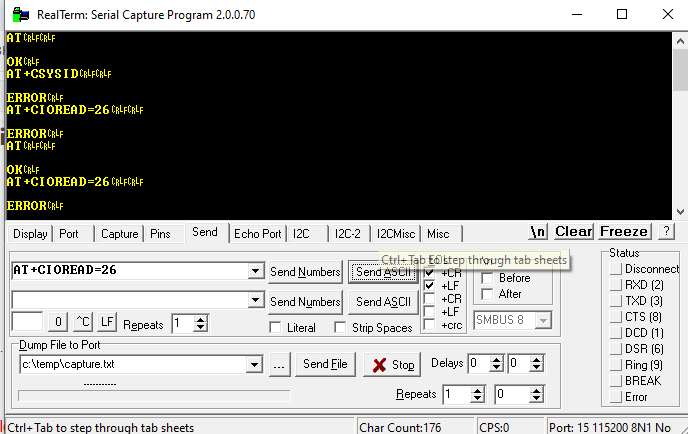Toggle first row +LF checkbox
This screenshot has width=688, height=434.
[x=430, y=286]
